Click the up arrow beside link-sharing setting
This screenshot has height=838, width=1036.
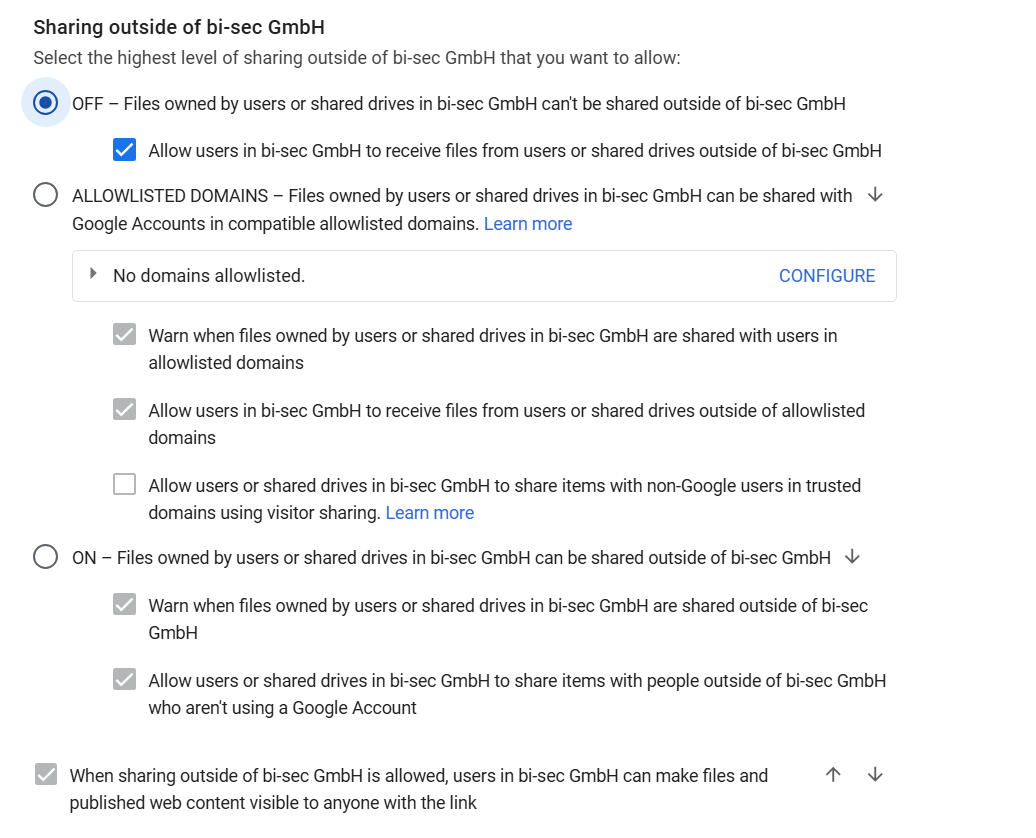click(833, 775)
